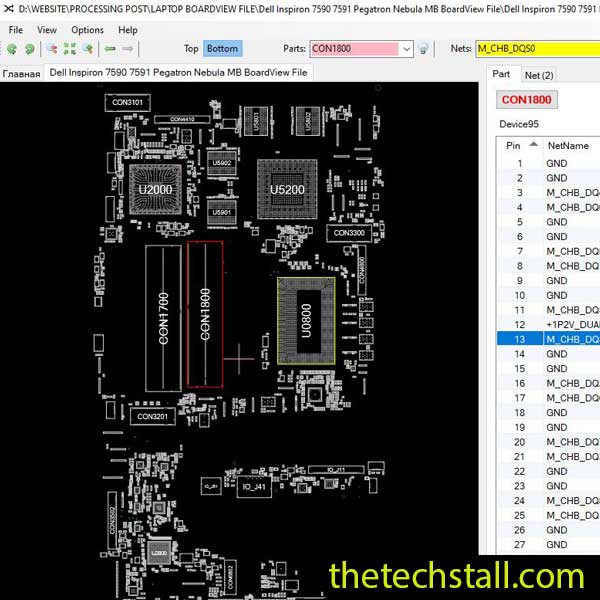Select the CON1700 connector on board

(163, 317)
